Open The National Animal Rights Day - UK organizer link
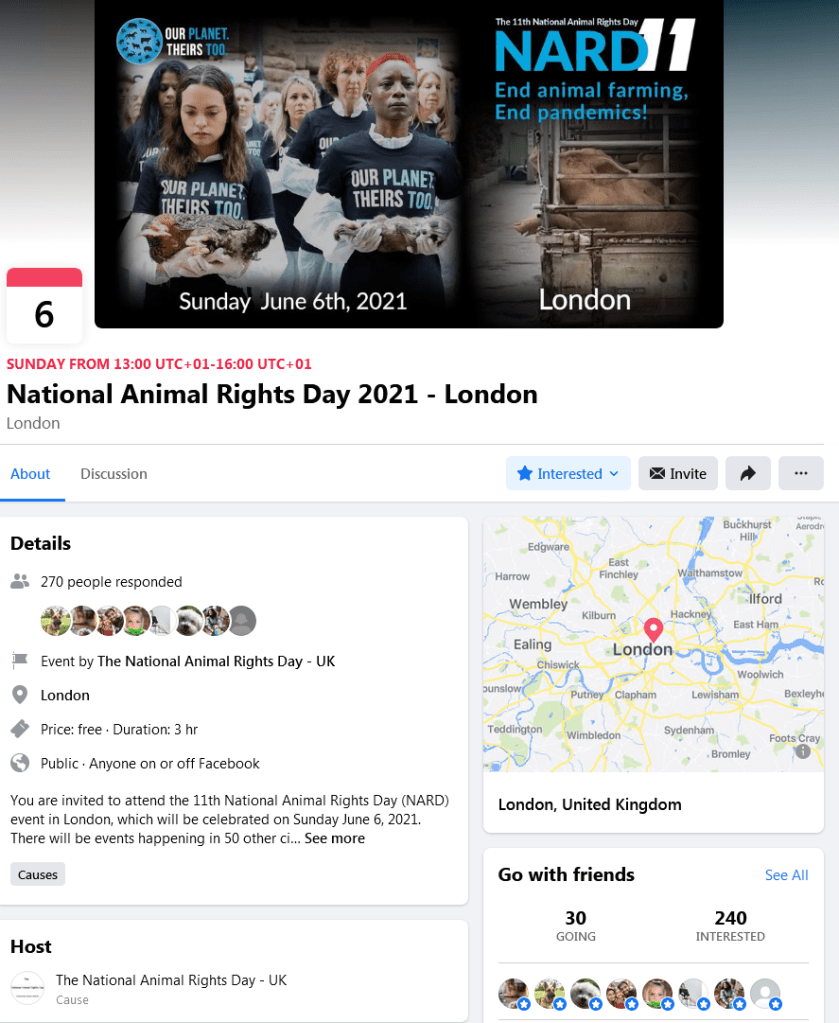The image size is (839, 1023). point(216,662)
